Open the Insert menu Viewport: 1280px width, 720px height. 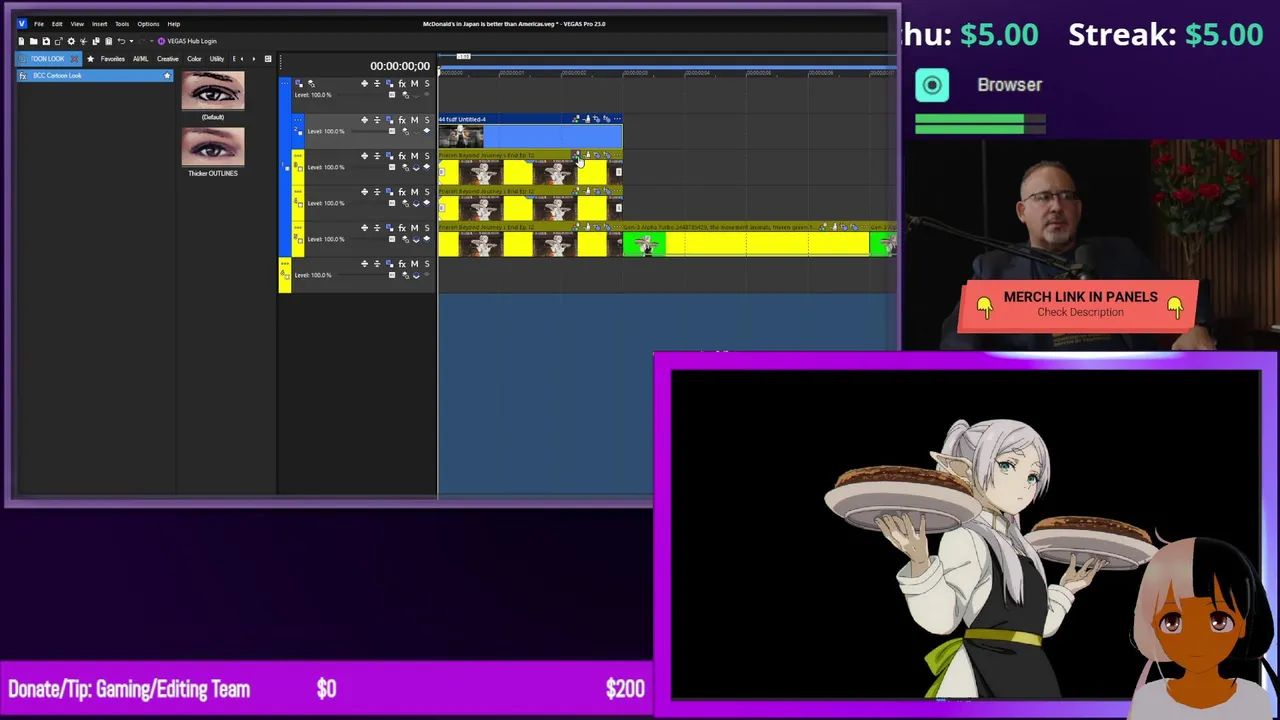coord(100,24)
